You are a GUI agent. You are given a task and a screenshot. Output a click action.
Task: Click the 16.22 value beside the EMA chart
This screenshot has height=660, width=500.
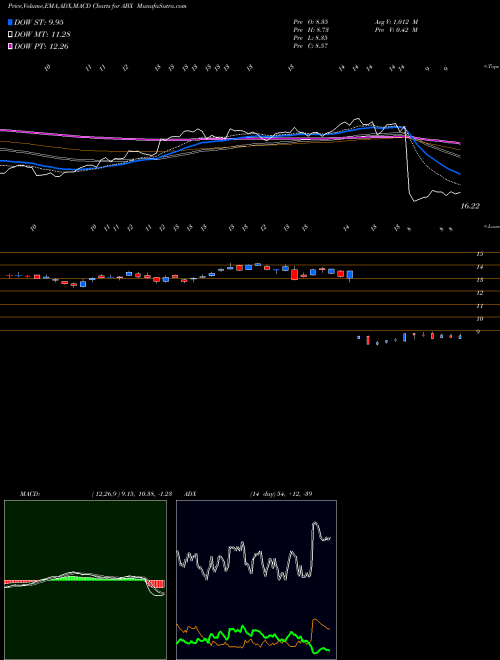pos(470,206)
